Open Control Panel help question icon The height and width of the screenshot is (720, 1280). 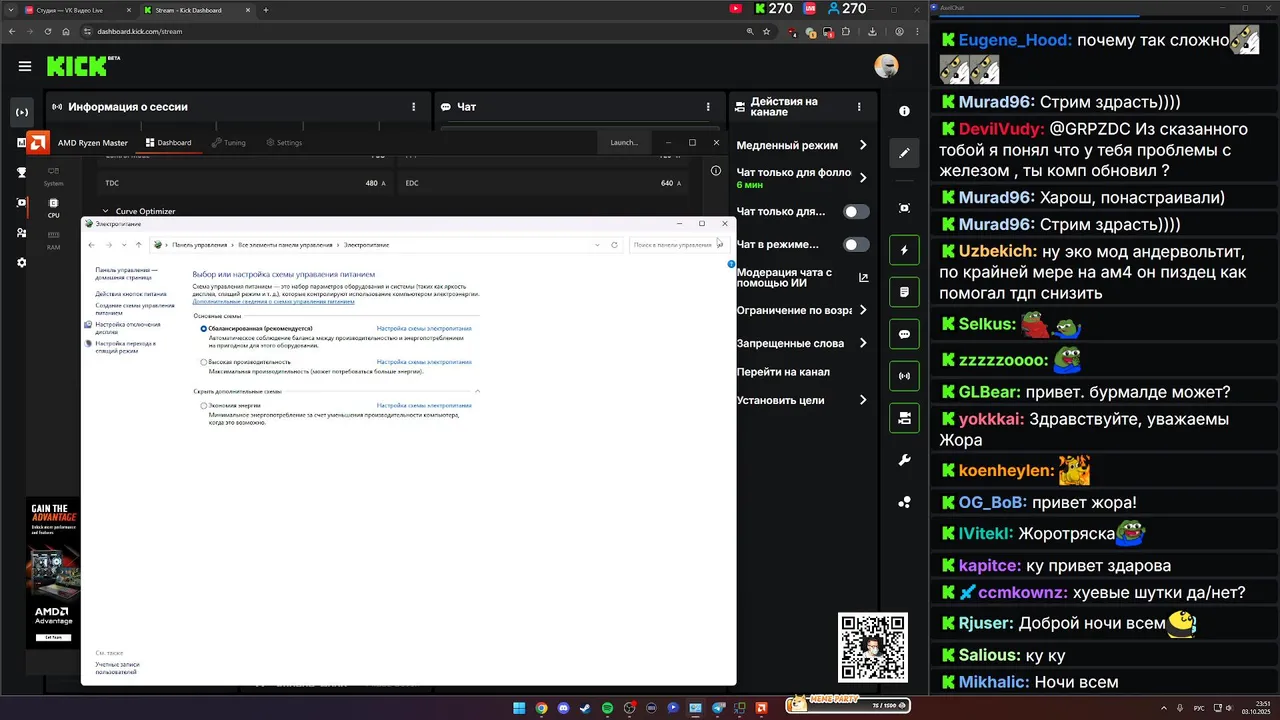tap(731, 265)
